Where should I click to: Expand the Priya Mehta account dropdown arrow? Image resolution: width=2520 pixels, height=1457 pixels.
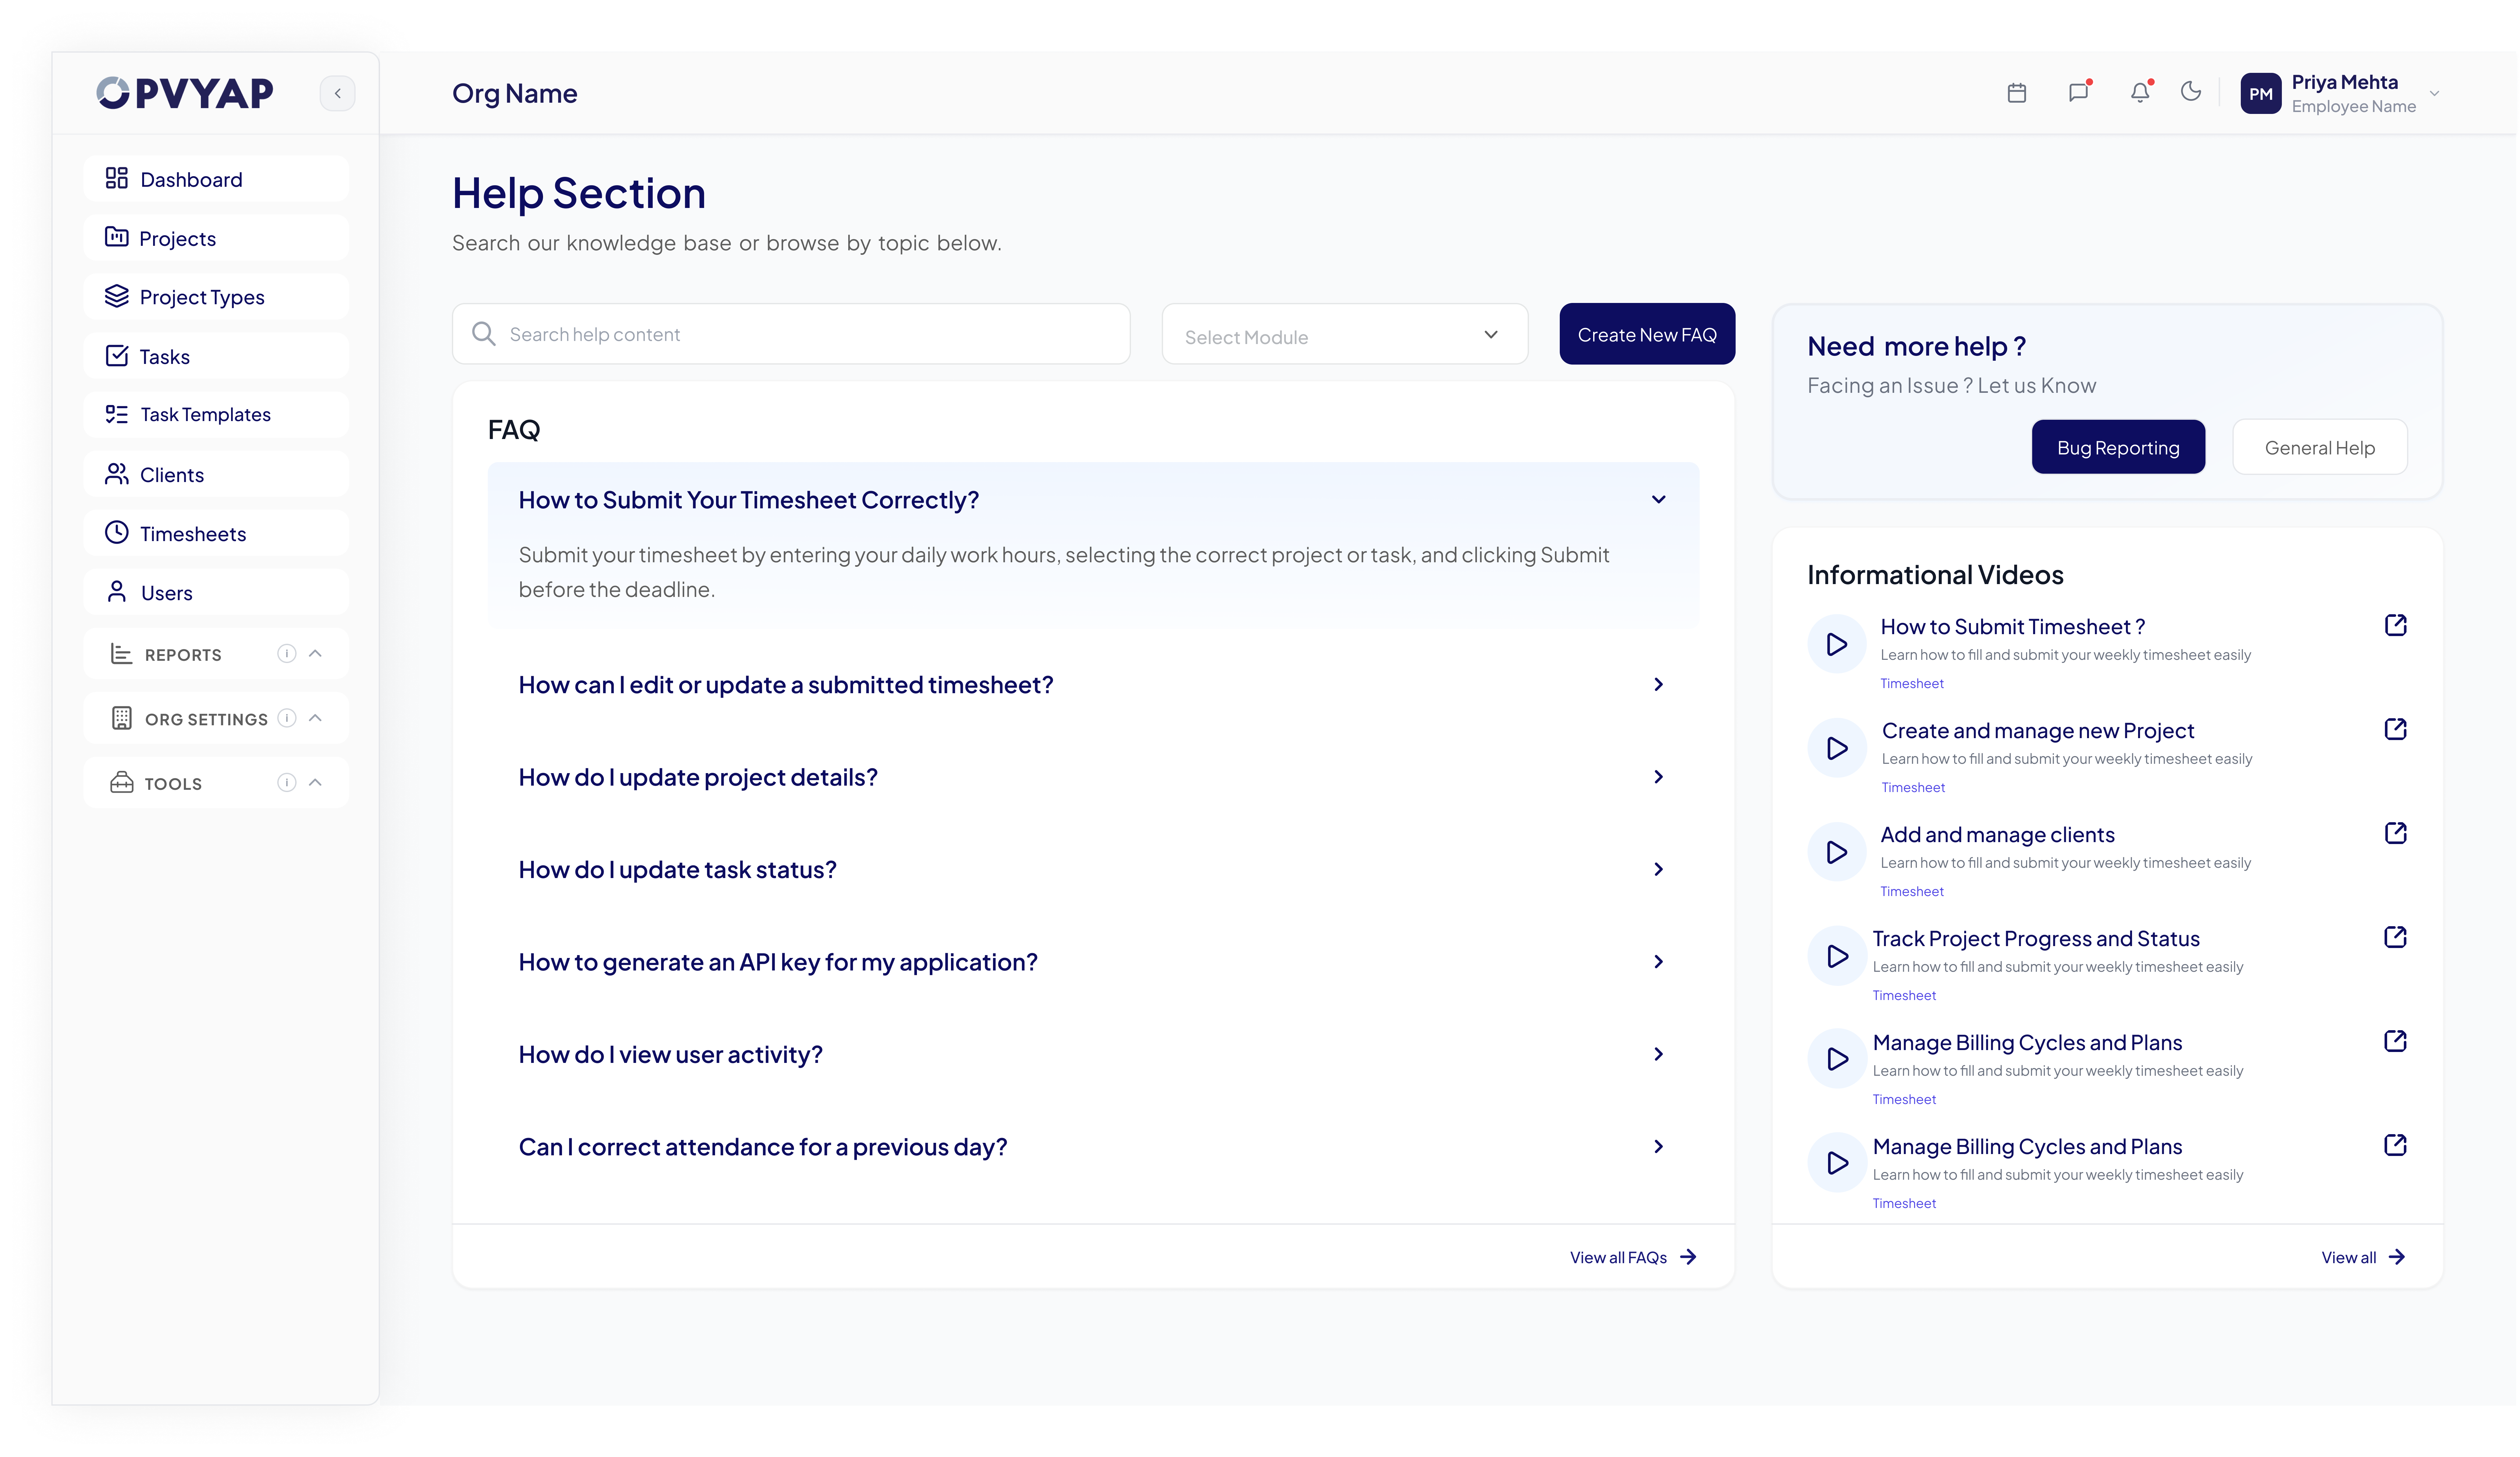tap(2434, 94)
